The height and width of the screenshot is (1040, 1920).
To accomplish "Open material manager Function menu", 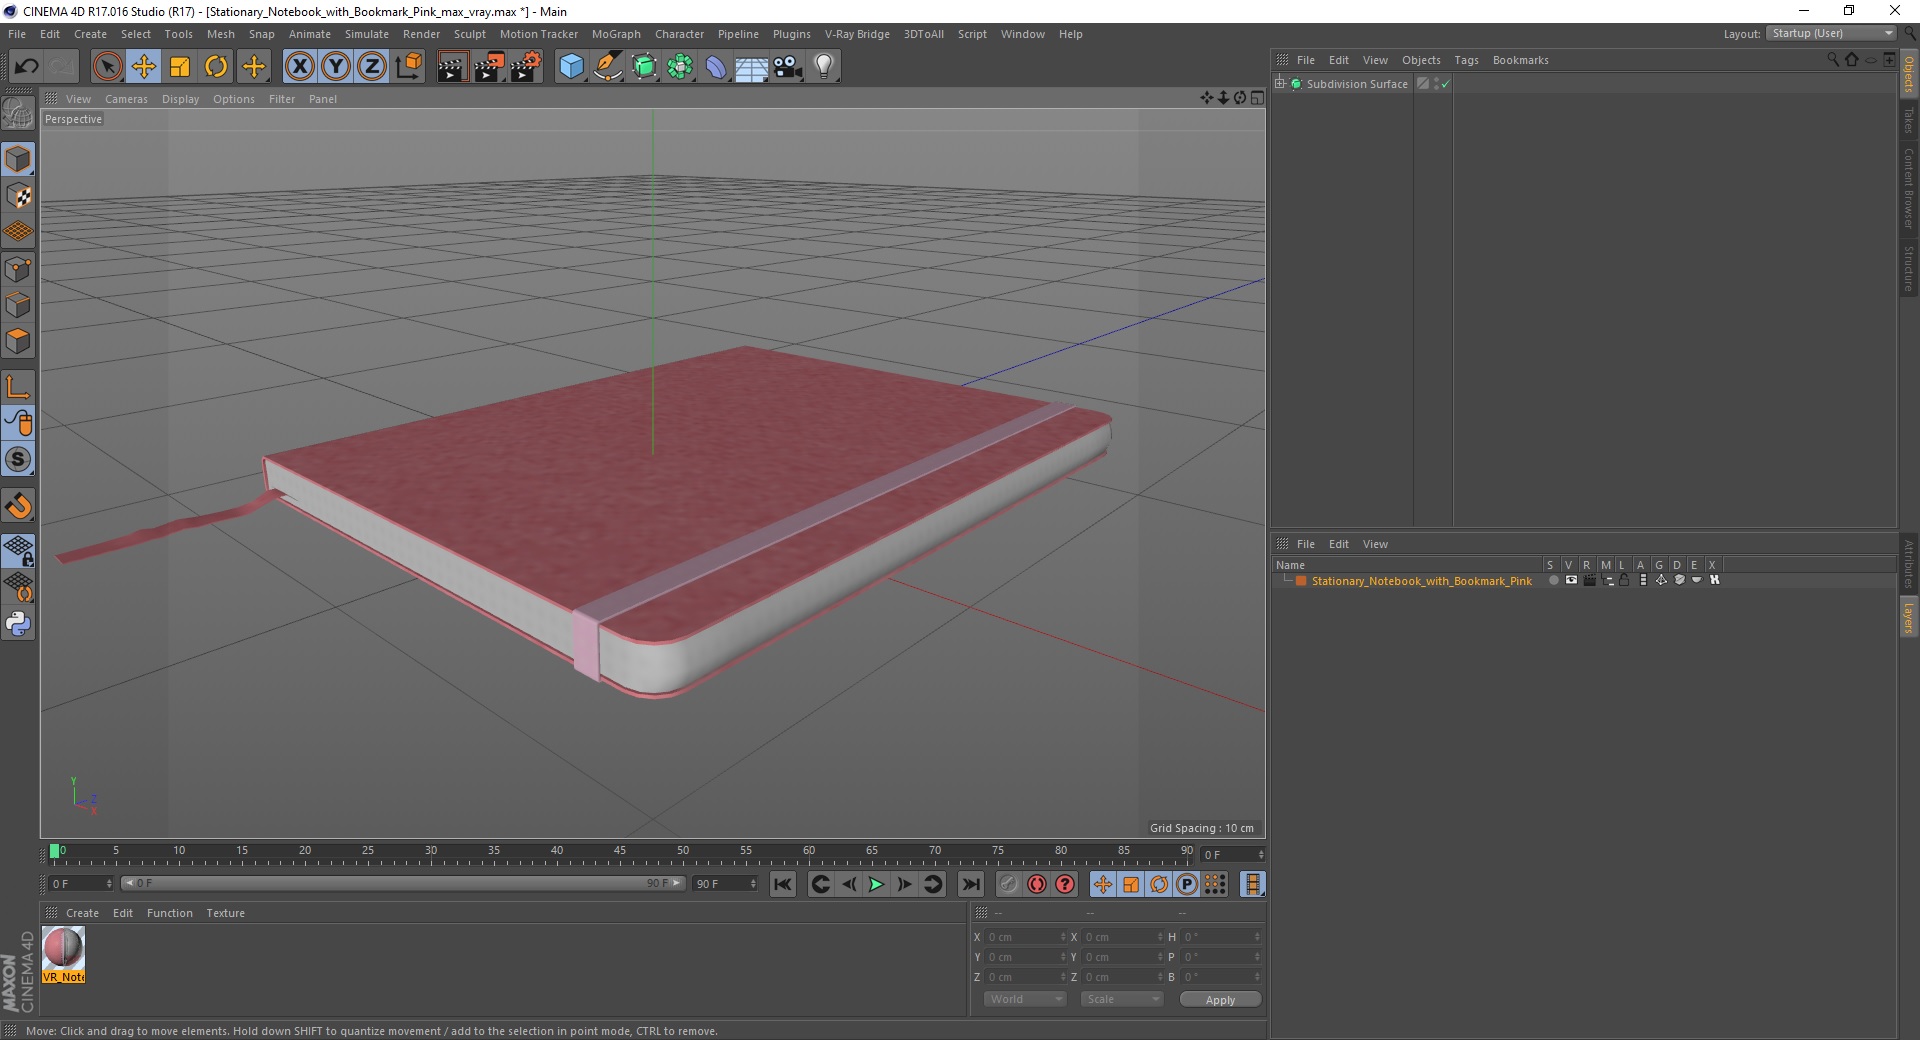I will (x=169, y=913).
